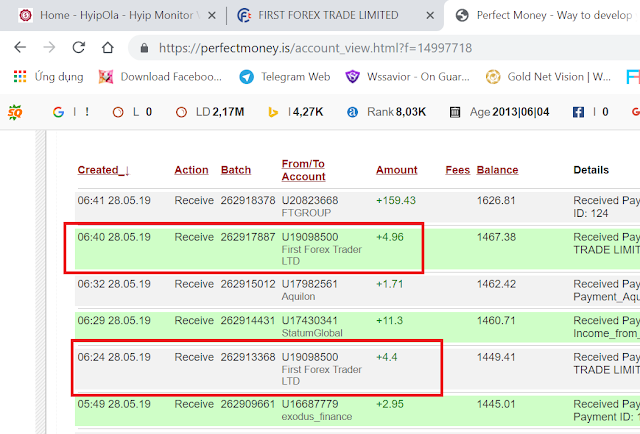Open the Ứng dụng apps grid bookmark
640x434 pixels.
pyautogui.click(x=48, y=77)
